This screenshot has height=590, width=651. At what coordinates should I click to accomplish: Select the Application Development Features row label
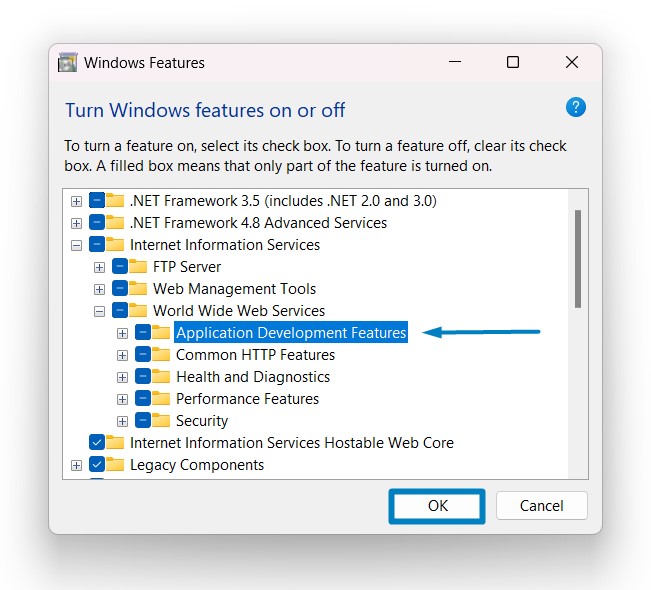pyautogui.click(x=291, y=333)
